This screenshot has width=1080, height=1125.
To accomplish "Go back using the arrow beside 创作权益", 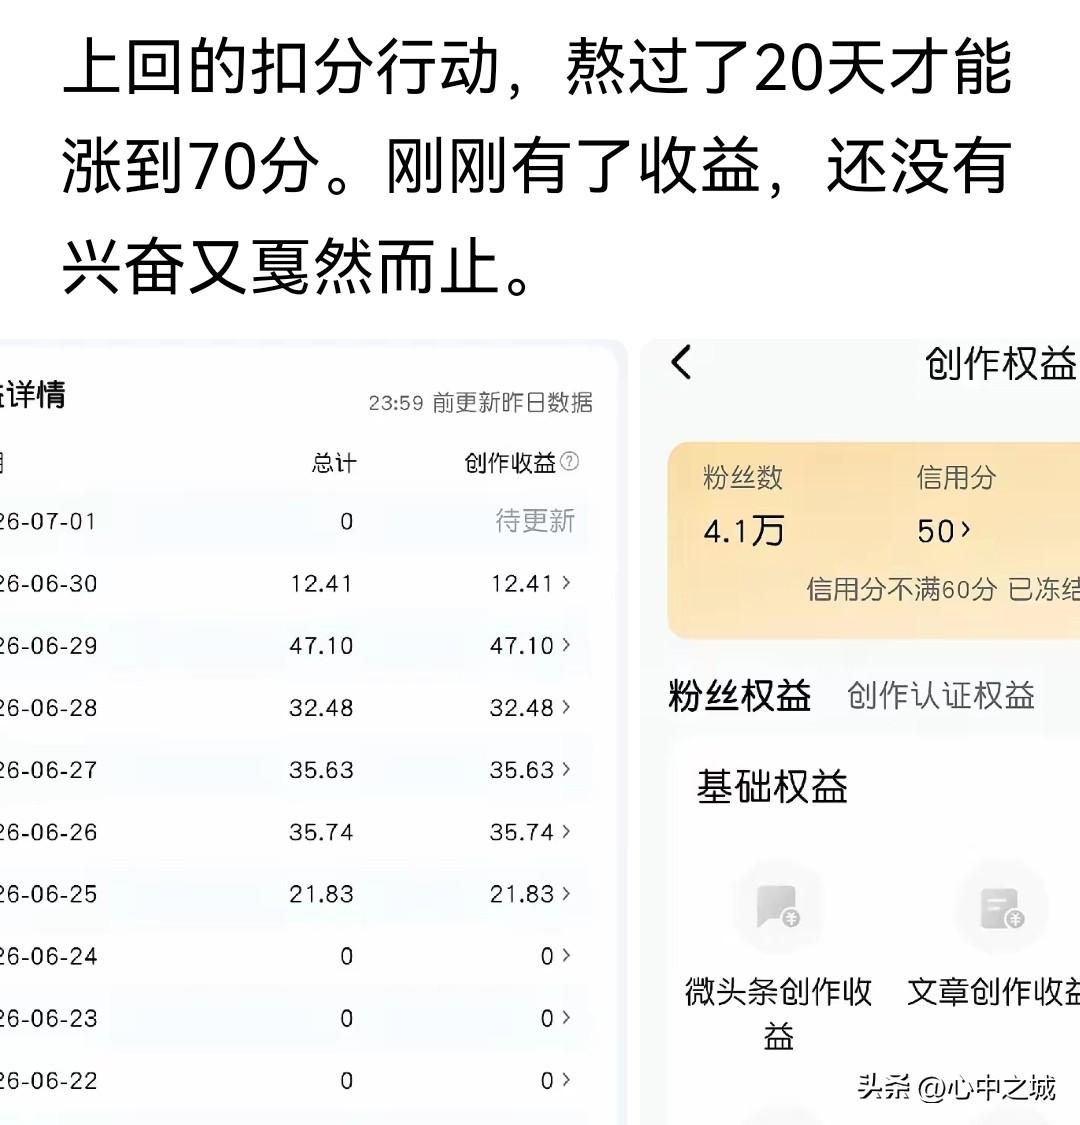I will coord(681,362).
